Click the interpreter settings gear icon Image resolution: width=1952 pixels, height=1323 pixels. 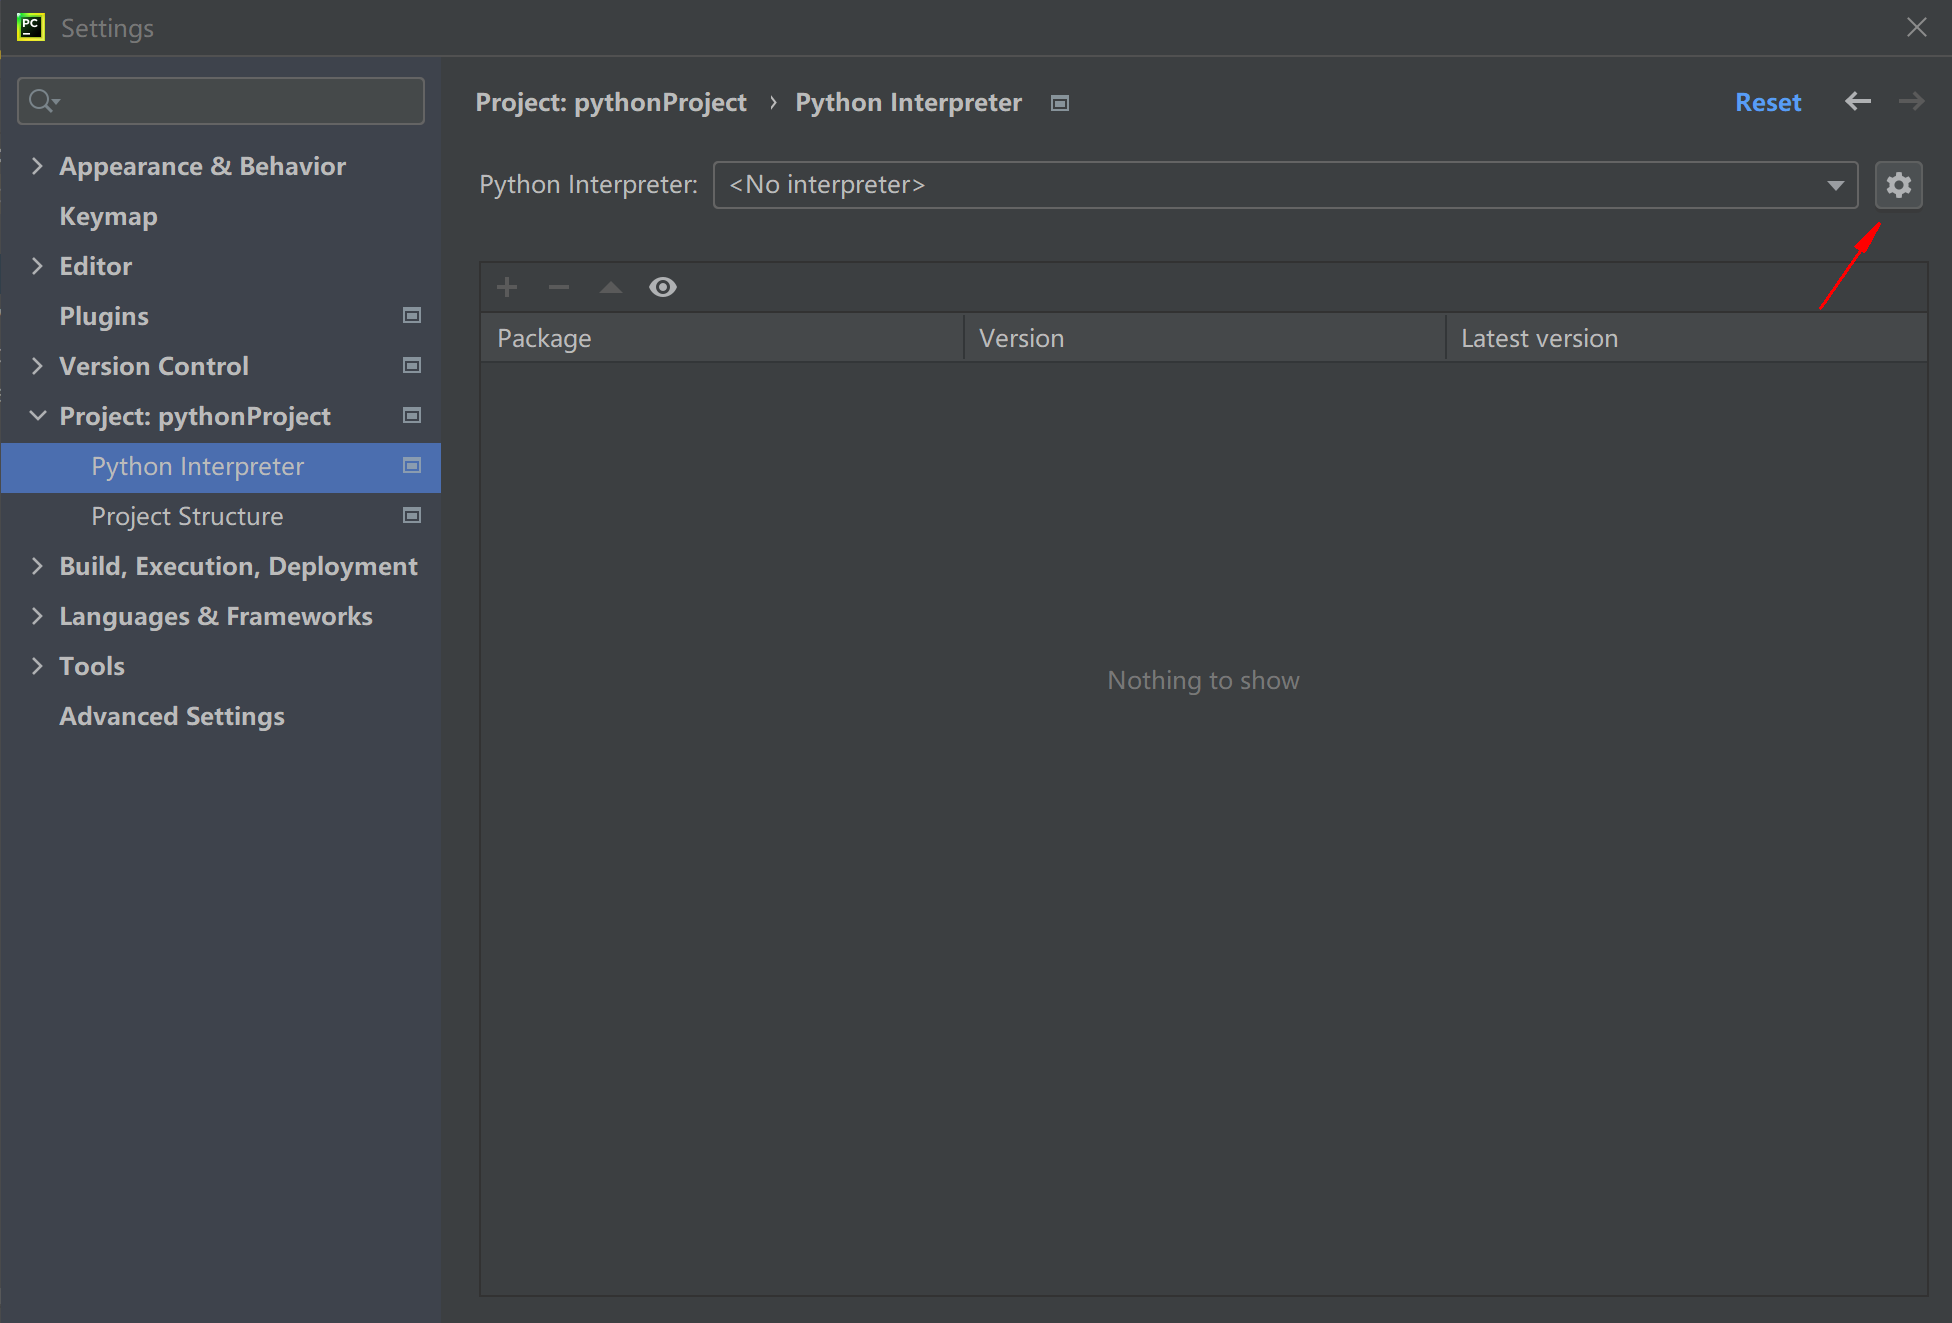1898,185
